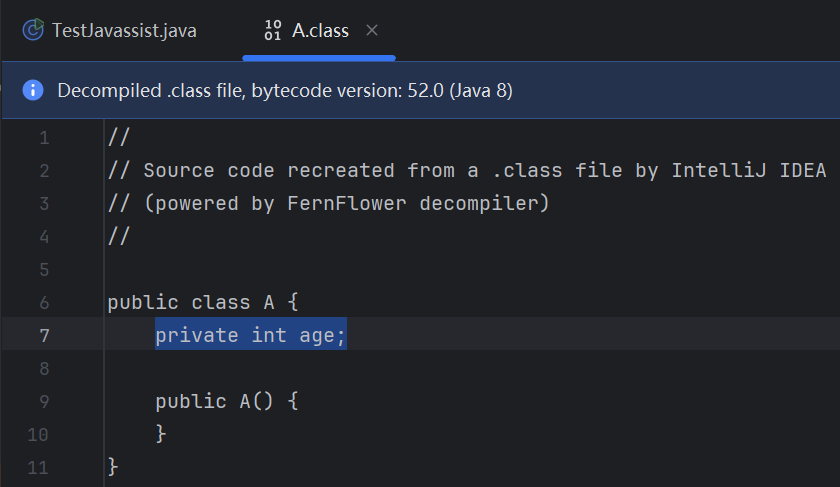840x487 pixels.
Task: Click line number 9 in the gutter
Action: click(44, 401)
